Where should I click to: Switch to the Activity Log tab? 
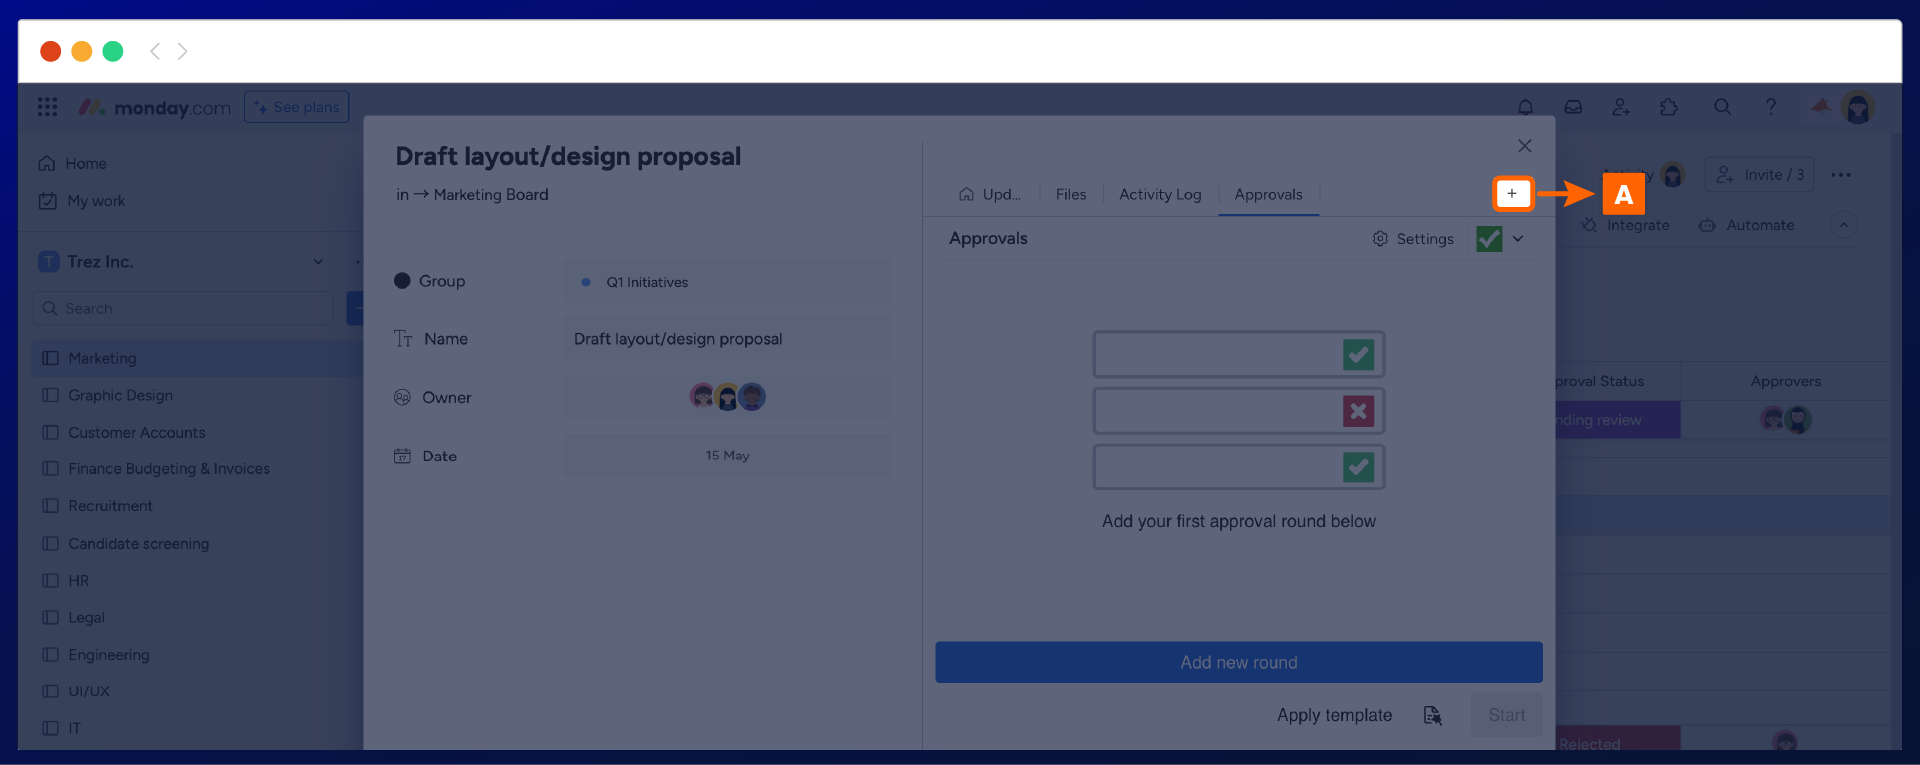(1160, 195)
